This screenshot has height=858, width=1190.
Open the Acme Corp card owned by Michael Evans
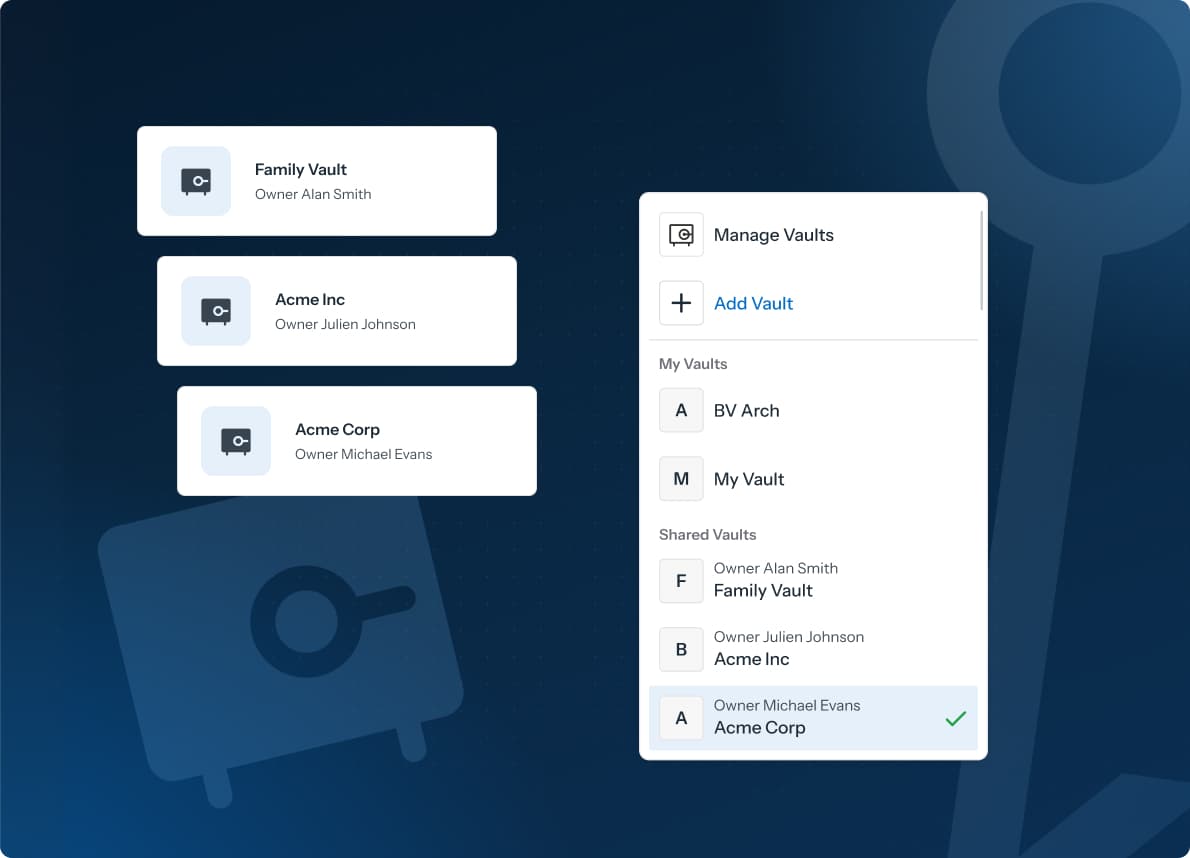pos(357,441)
